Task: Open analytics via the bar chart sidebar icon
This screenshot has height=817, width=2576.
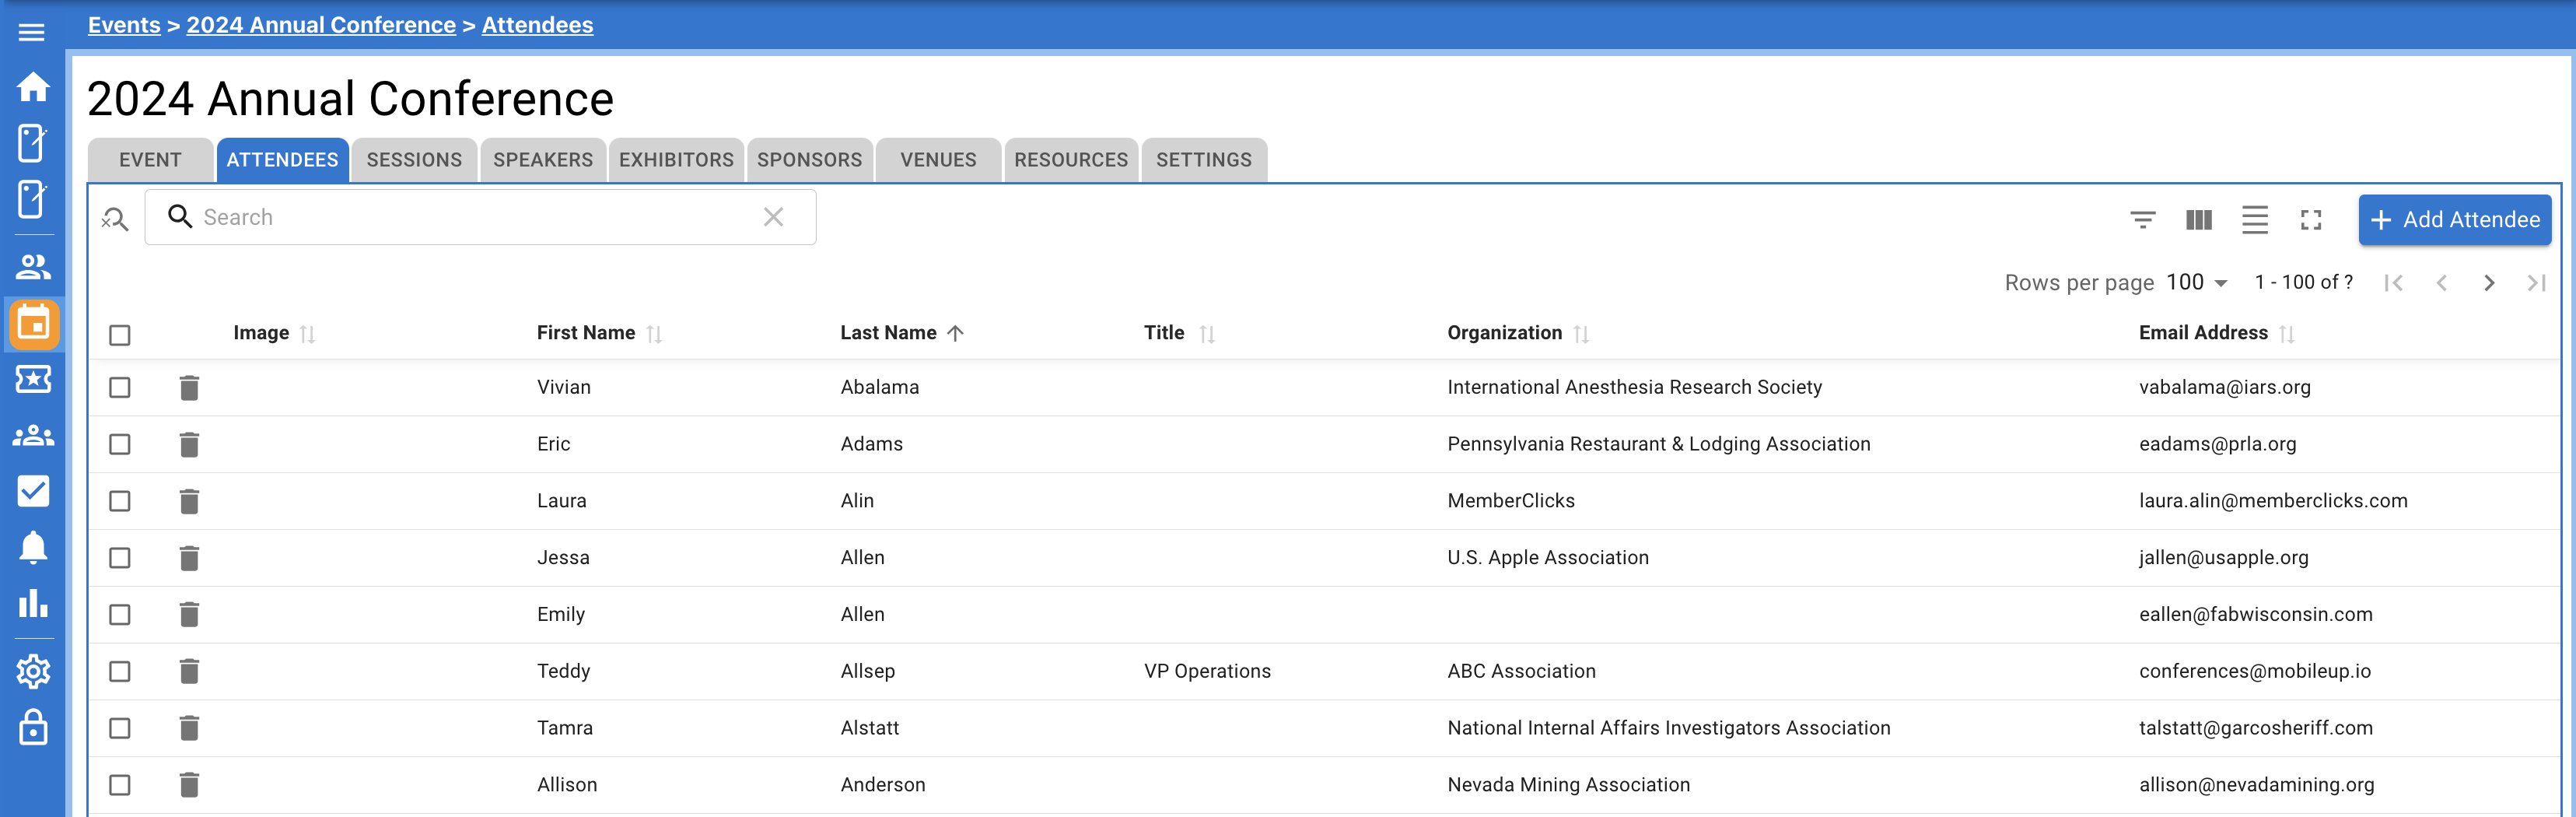Action: tap(33, 604)
